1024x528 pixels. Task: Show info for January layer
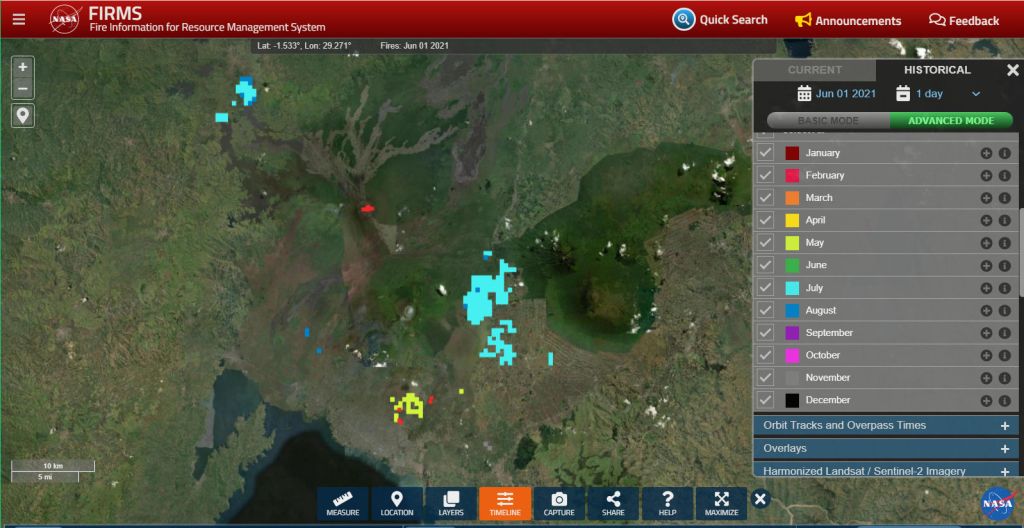pyautogui.click(x=1005, y=153)
